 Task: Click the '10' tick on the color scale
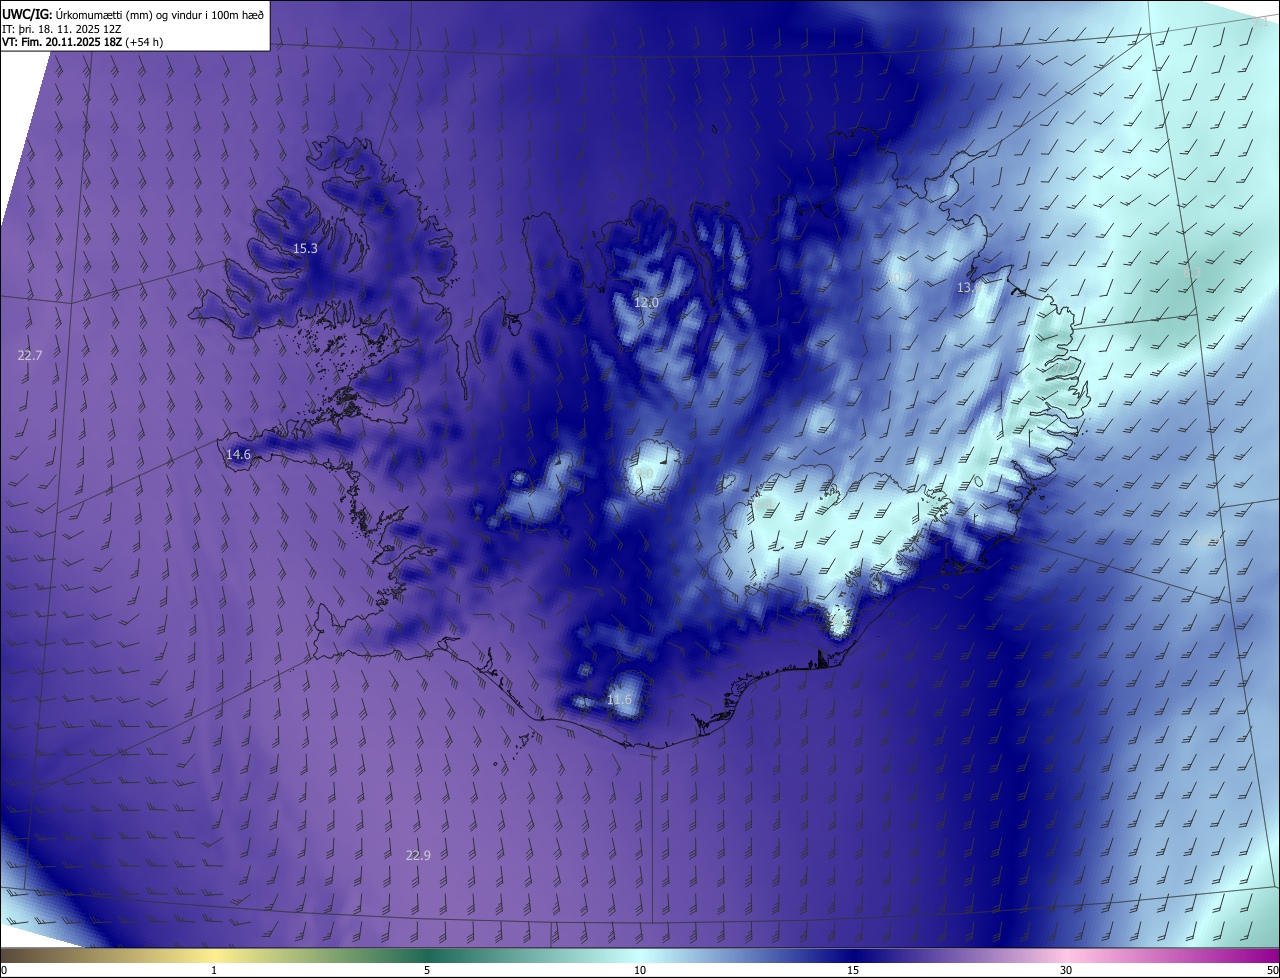point(640,971)
